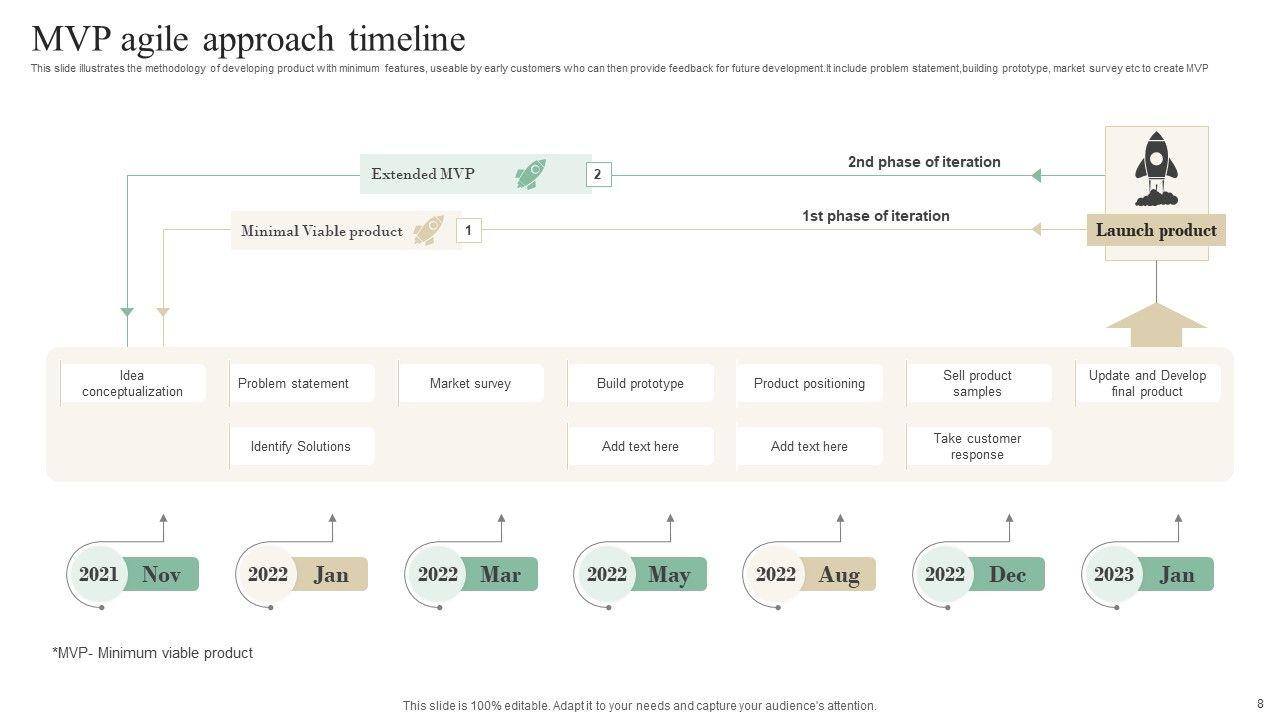Click the 2021 Nov timeline marker
The width and height of the screenshot is (1280, 720).
tap(133, 574)
